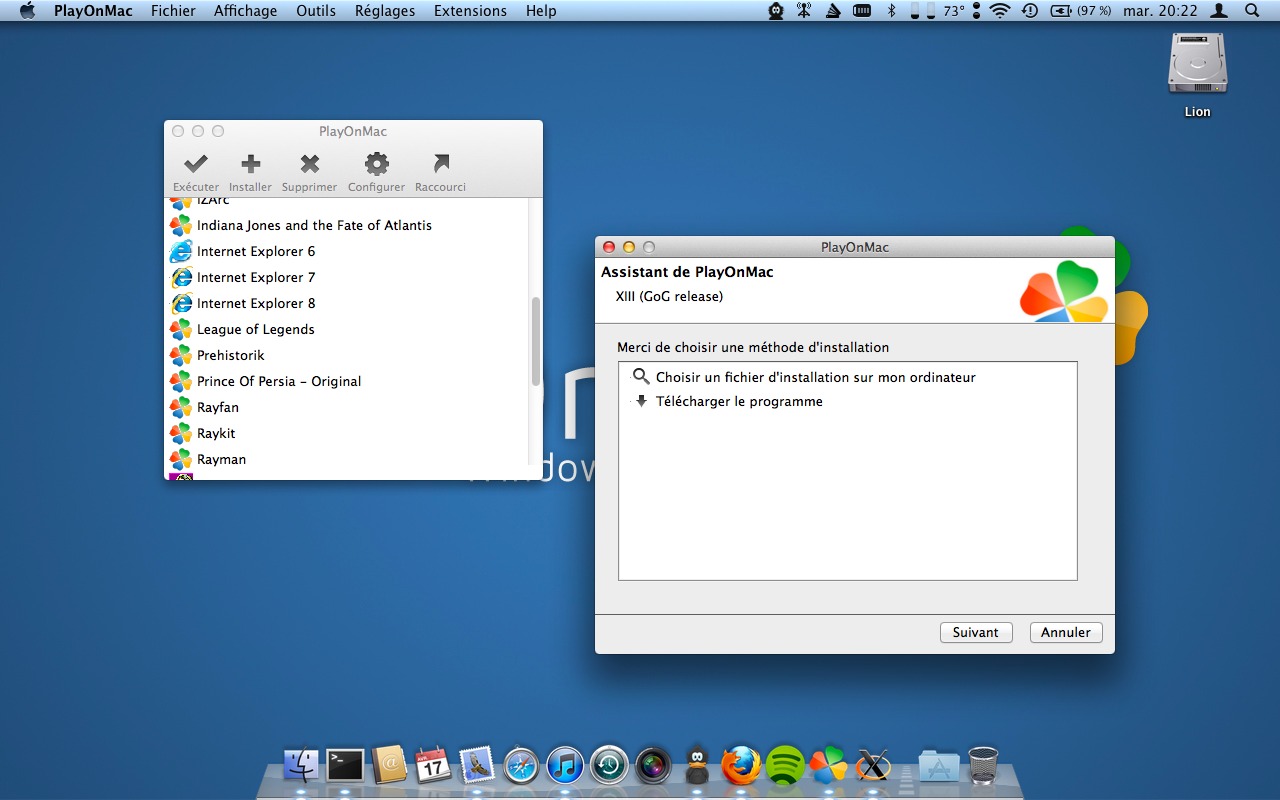This screenshot has height=800, width=1280.
Task: Click the Exécuter checkmark toolbar icon
Action: pyautogui.click(x=196, y=165)
